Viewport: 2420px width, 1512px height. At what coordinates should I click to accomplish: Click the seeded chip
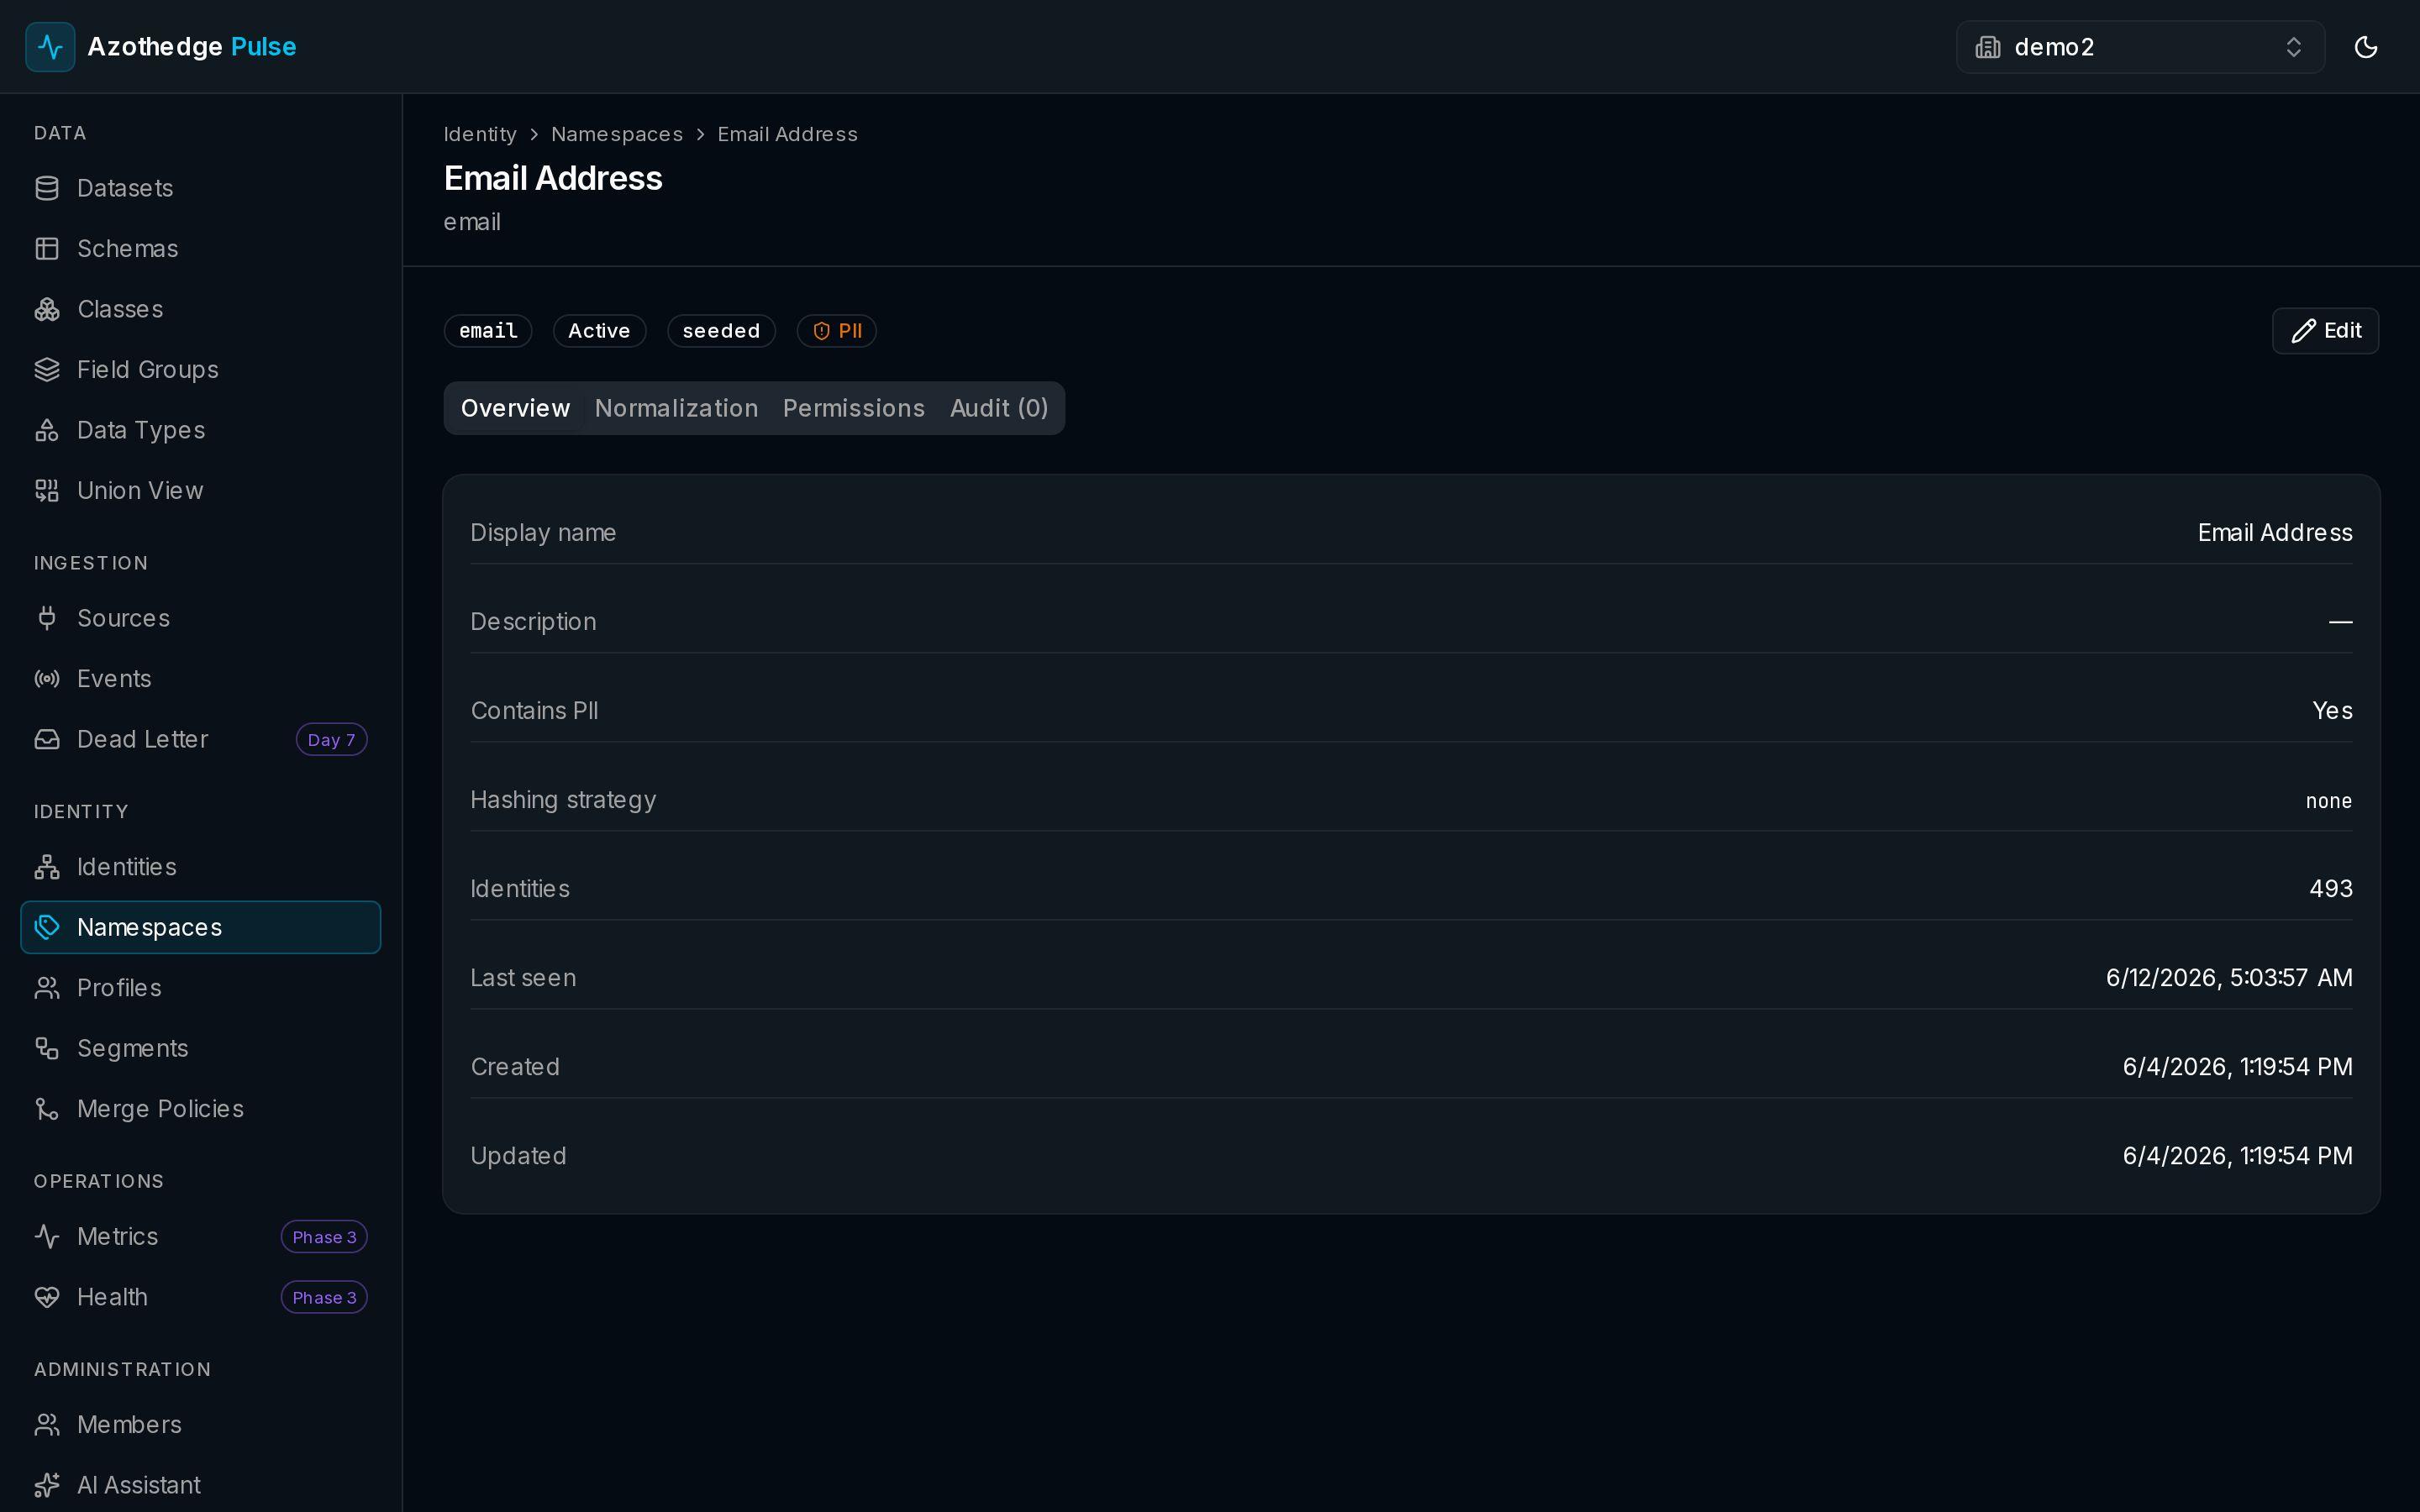721,331
